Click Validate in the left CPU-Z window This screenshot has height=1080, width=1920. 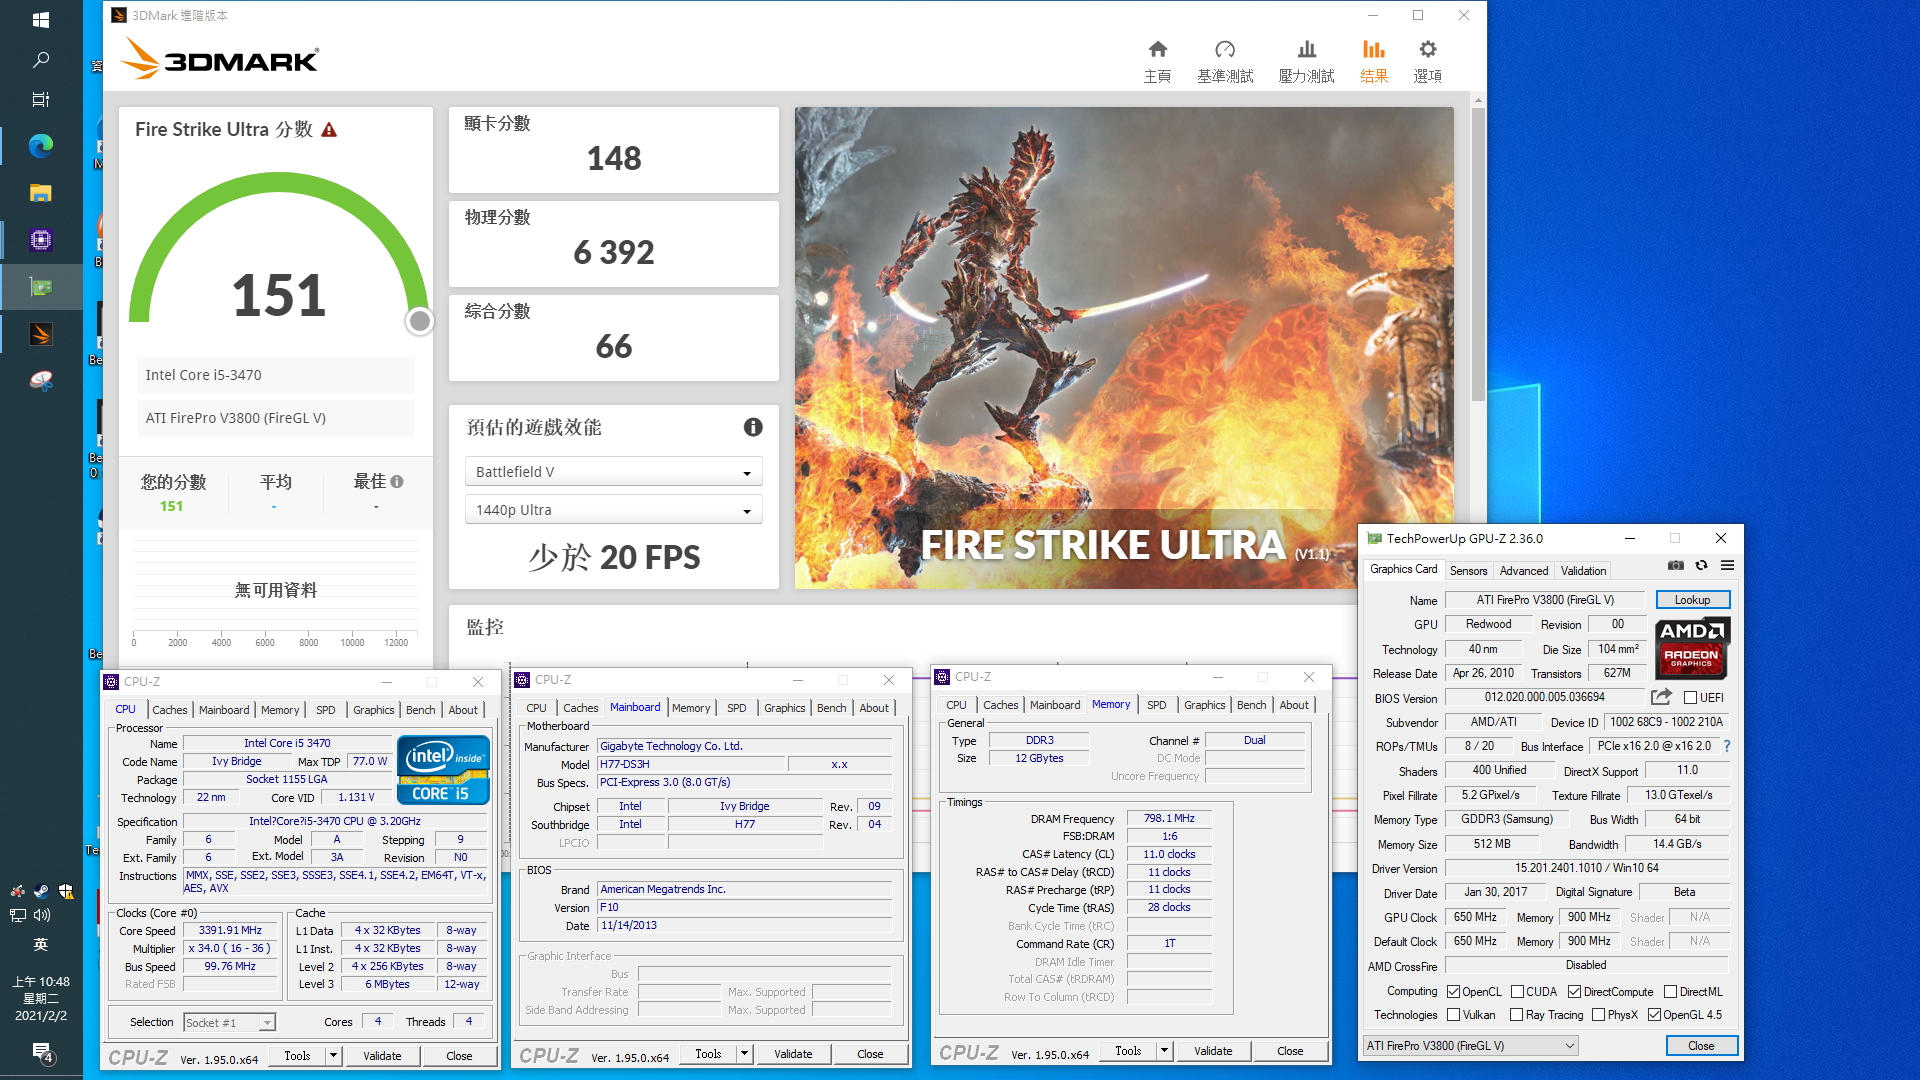382,1056
